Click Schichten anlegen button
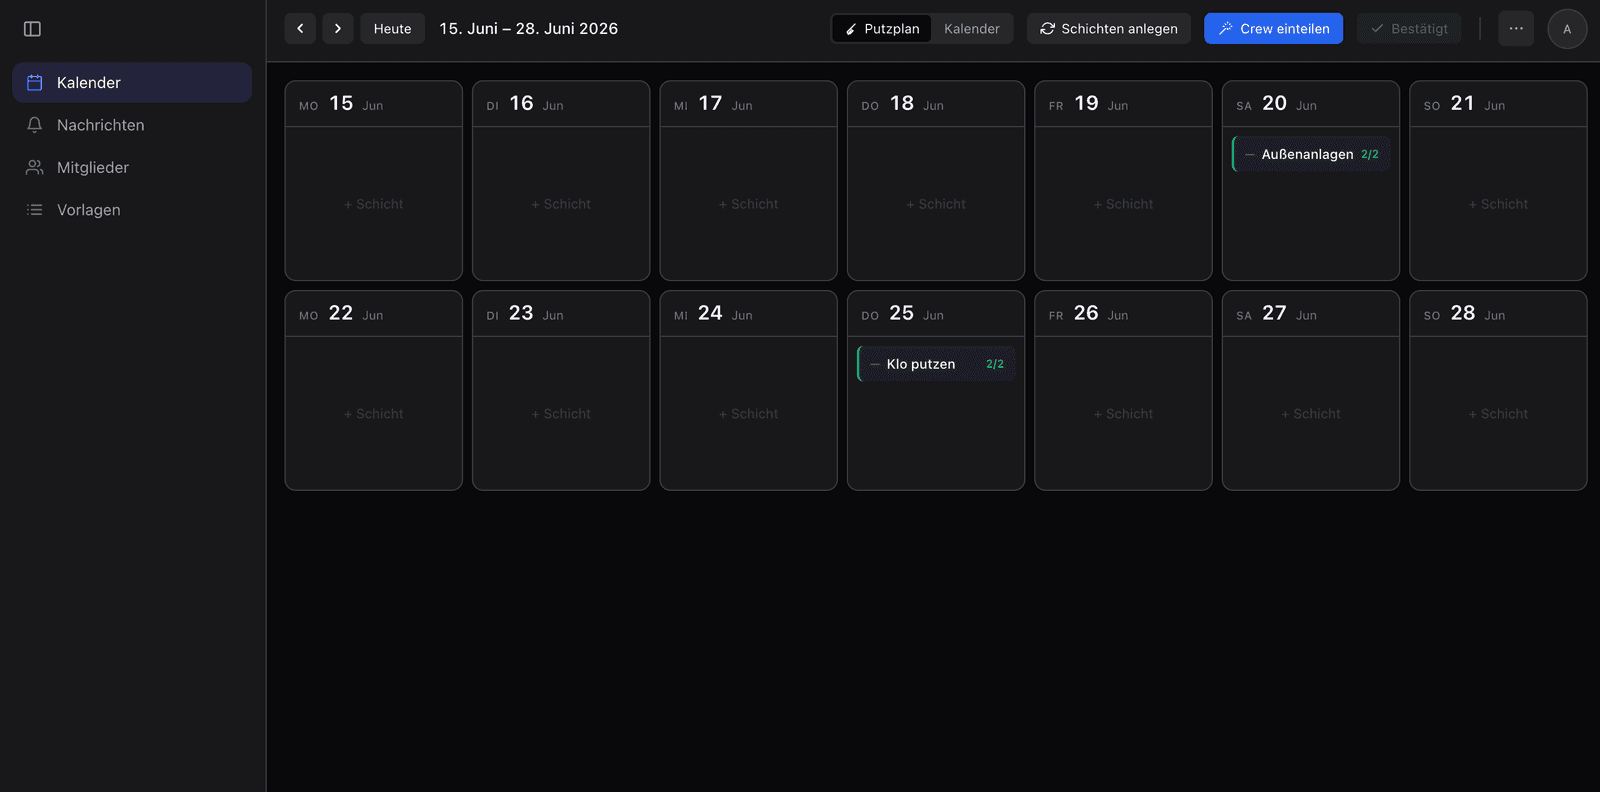1600x792 pixels. [1109, 29]
